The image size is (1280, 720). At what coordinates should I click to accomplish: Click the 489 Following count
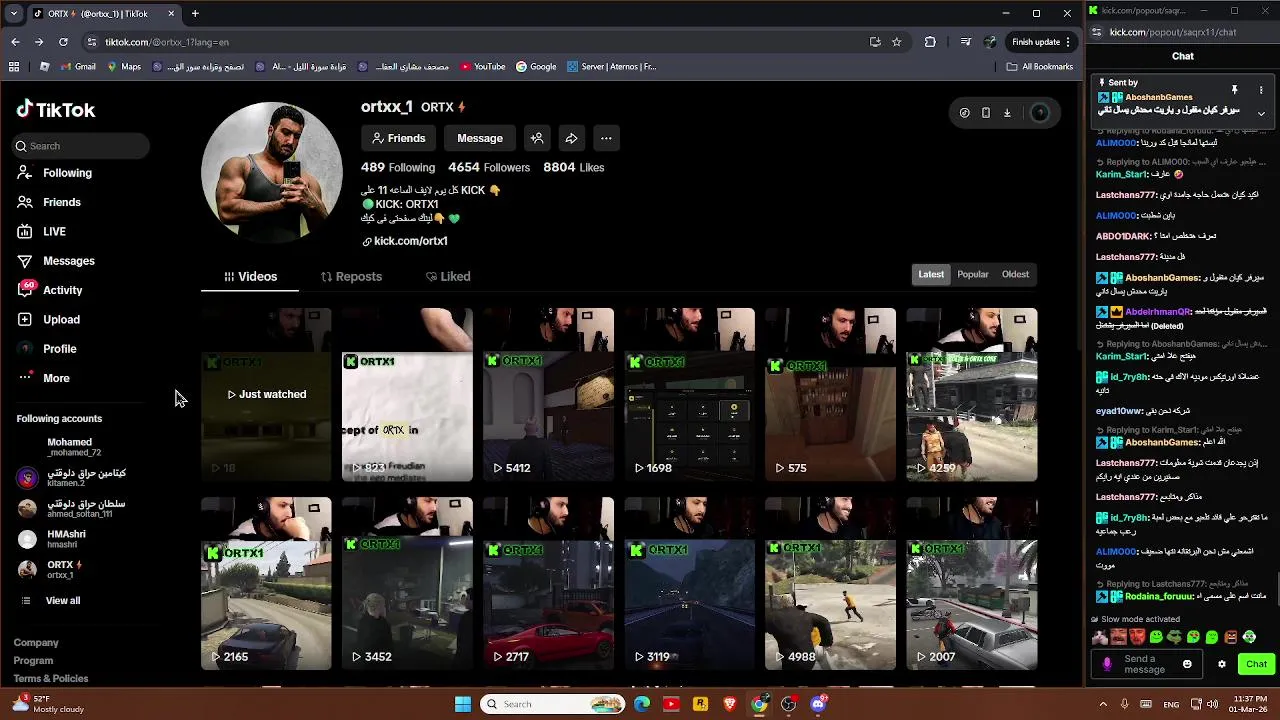pyautogui.click(x=398, y=167)
